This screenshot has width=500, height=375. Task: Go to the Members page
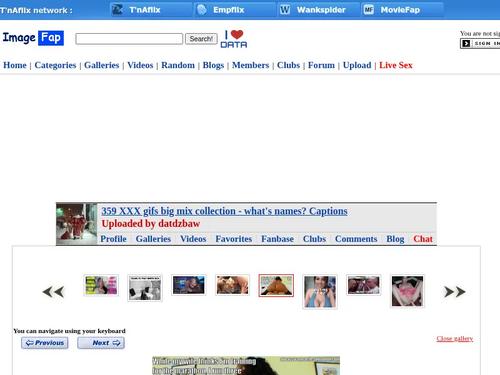pos(251,65)
